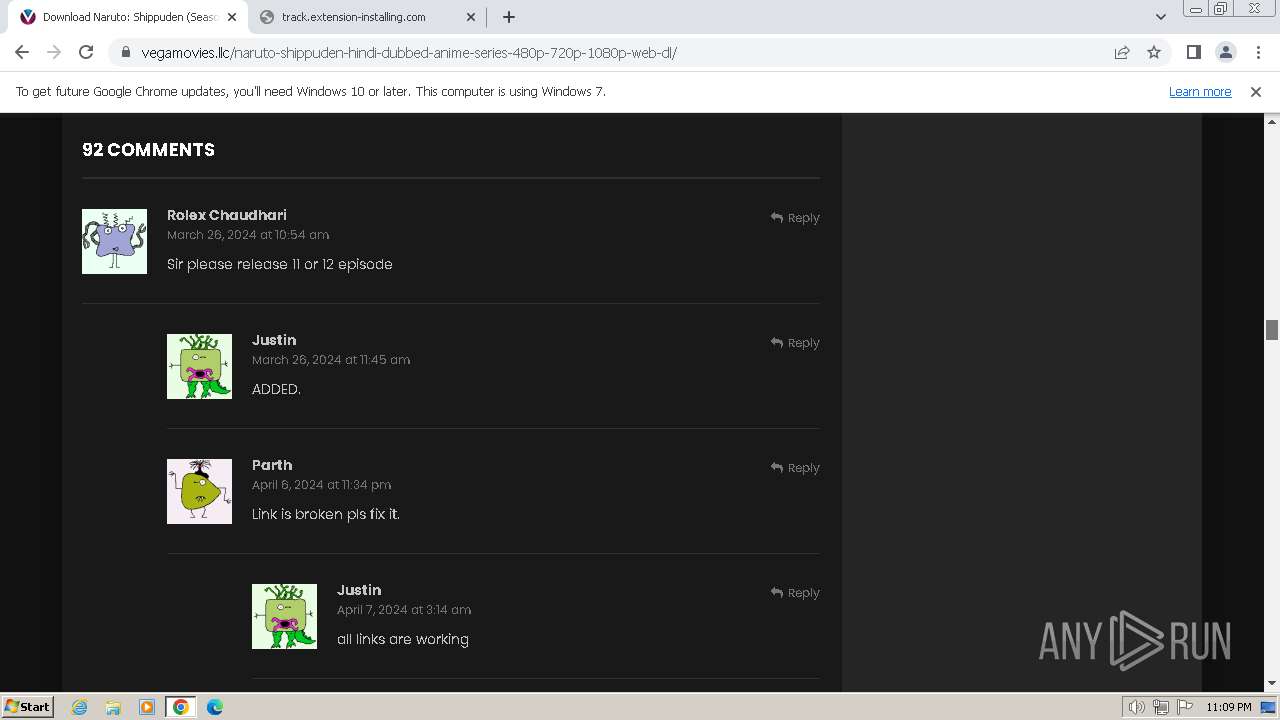Close the Download Naruto Shippuden tab
Screen dimensions: 1280x720
pyautogui.click(x=232, y=17)
